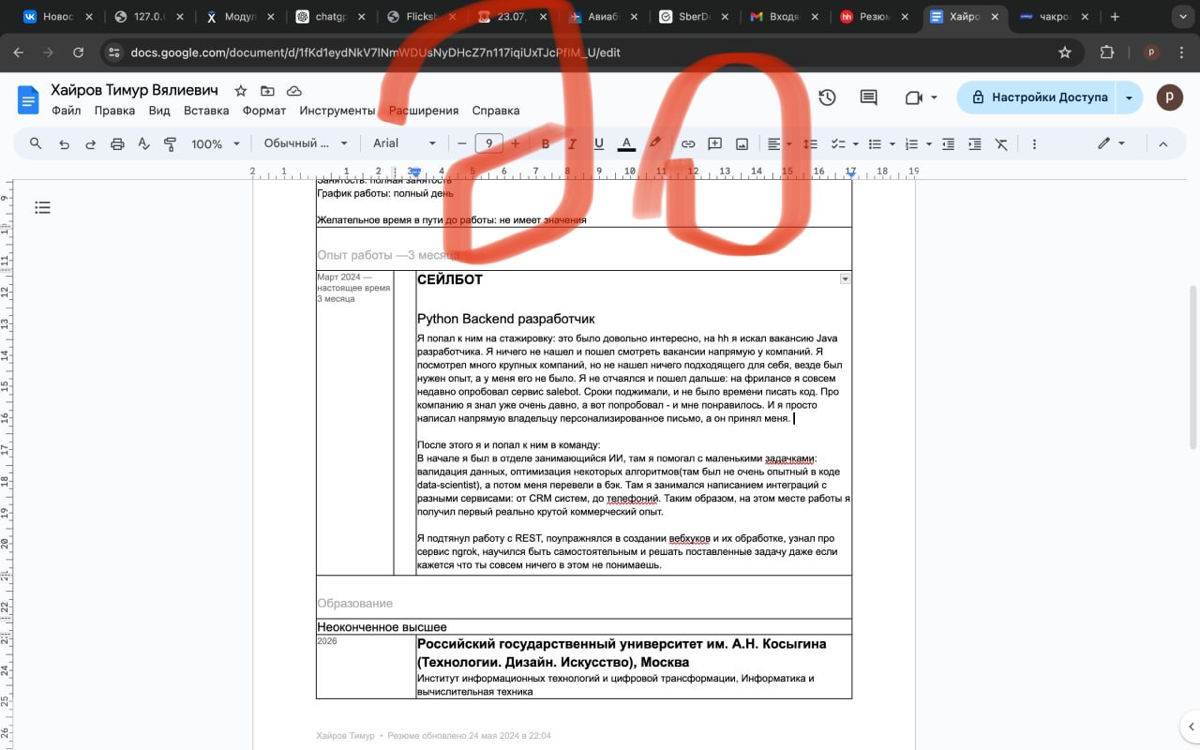Open a new browser tab
Image resolution: width=1200 pixels, height=750 pixels.
click(1114, 17)
